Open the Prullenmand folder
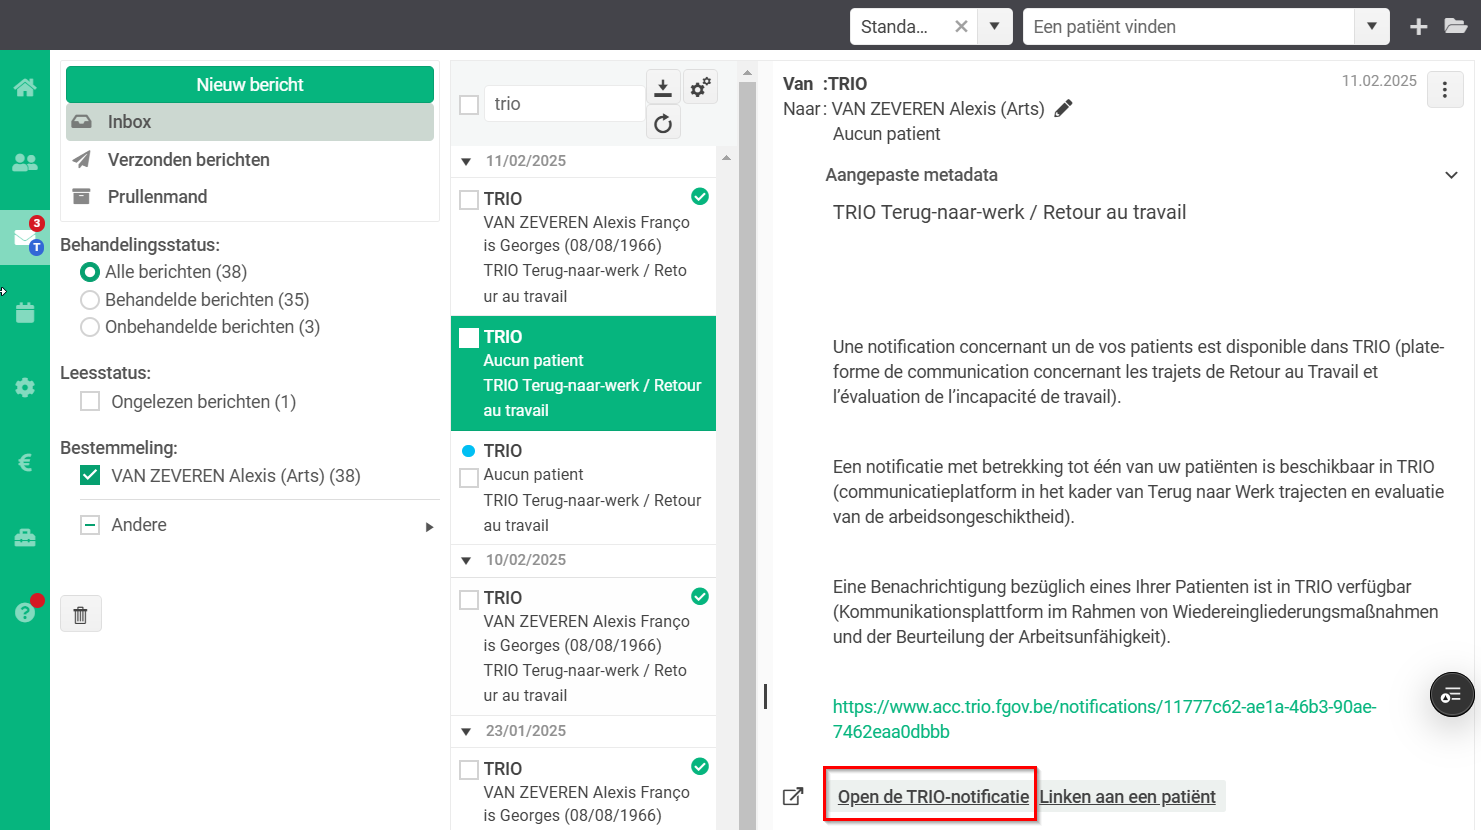Screen dimensions: 1481x830 click(250, 197)
